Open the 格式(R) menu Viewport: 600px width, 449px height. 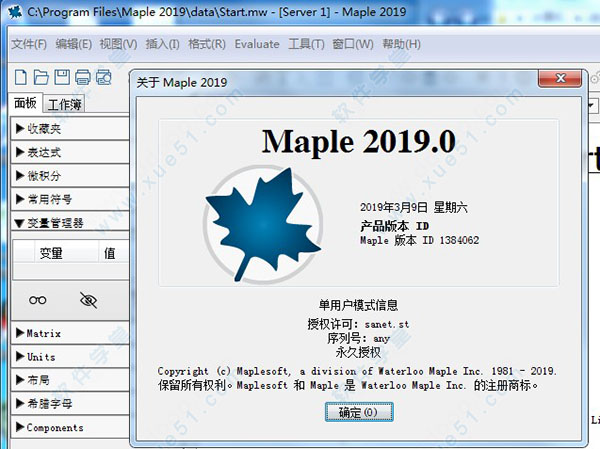[x=207, y=44]
